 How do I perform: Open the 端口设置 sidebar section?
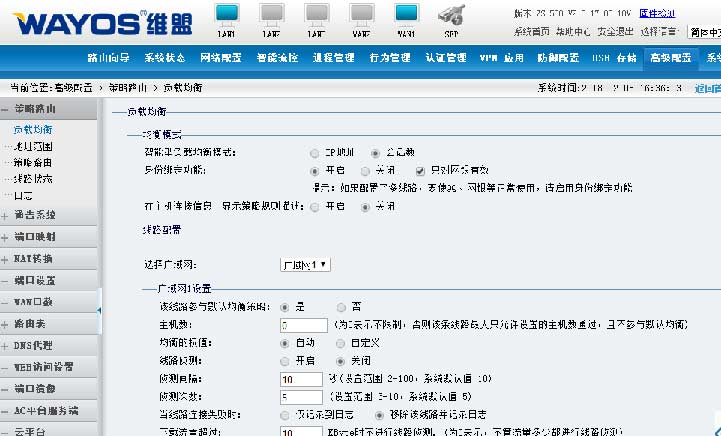48,280
